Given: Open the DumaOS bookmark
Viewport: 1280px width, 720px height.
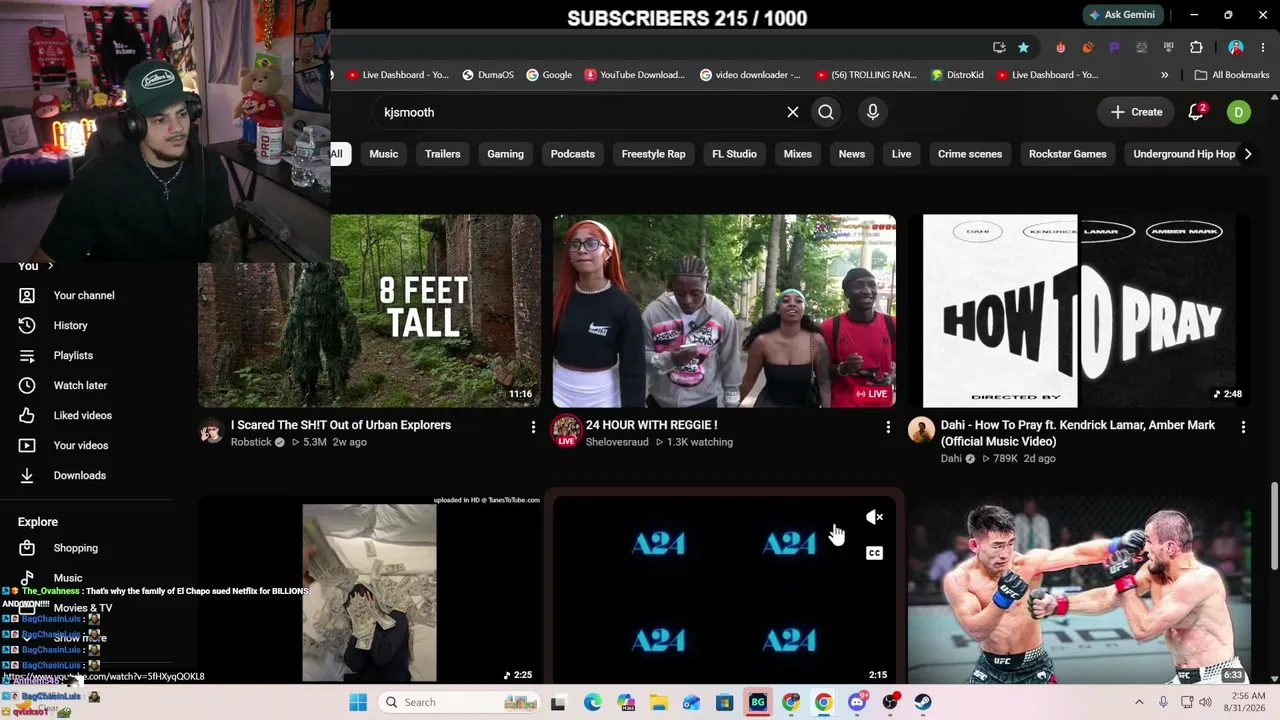Looking at the screenshot, I should 486,75.
